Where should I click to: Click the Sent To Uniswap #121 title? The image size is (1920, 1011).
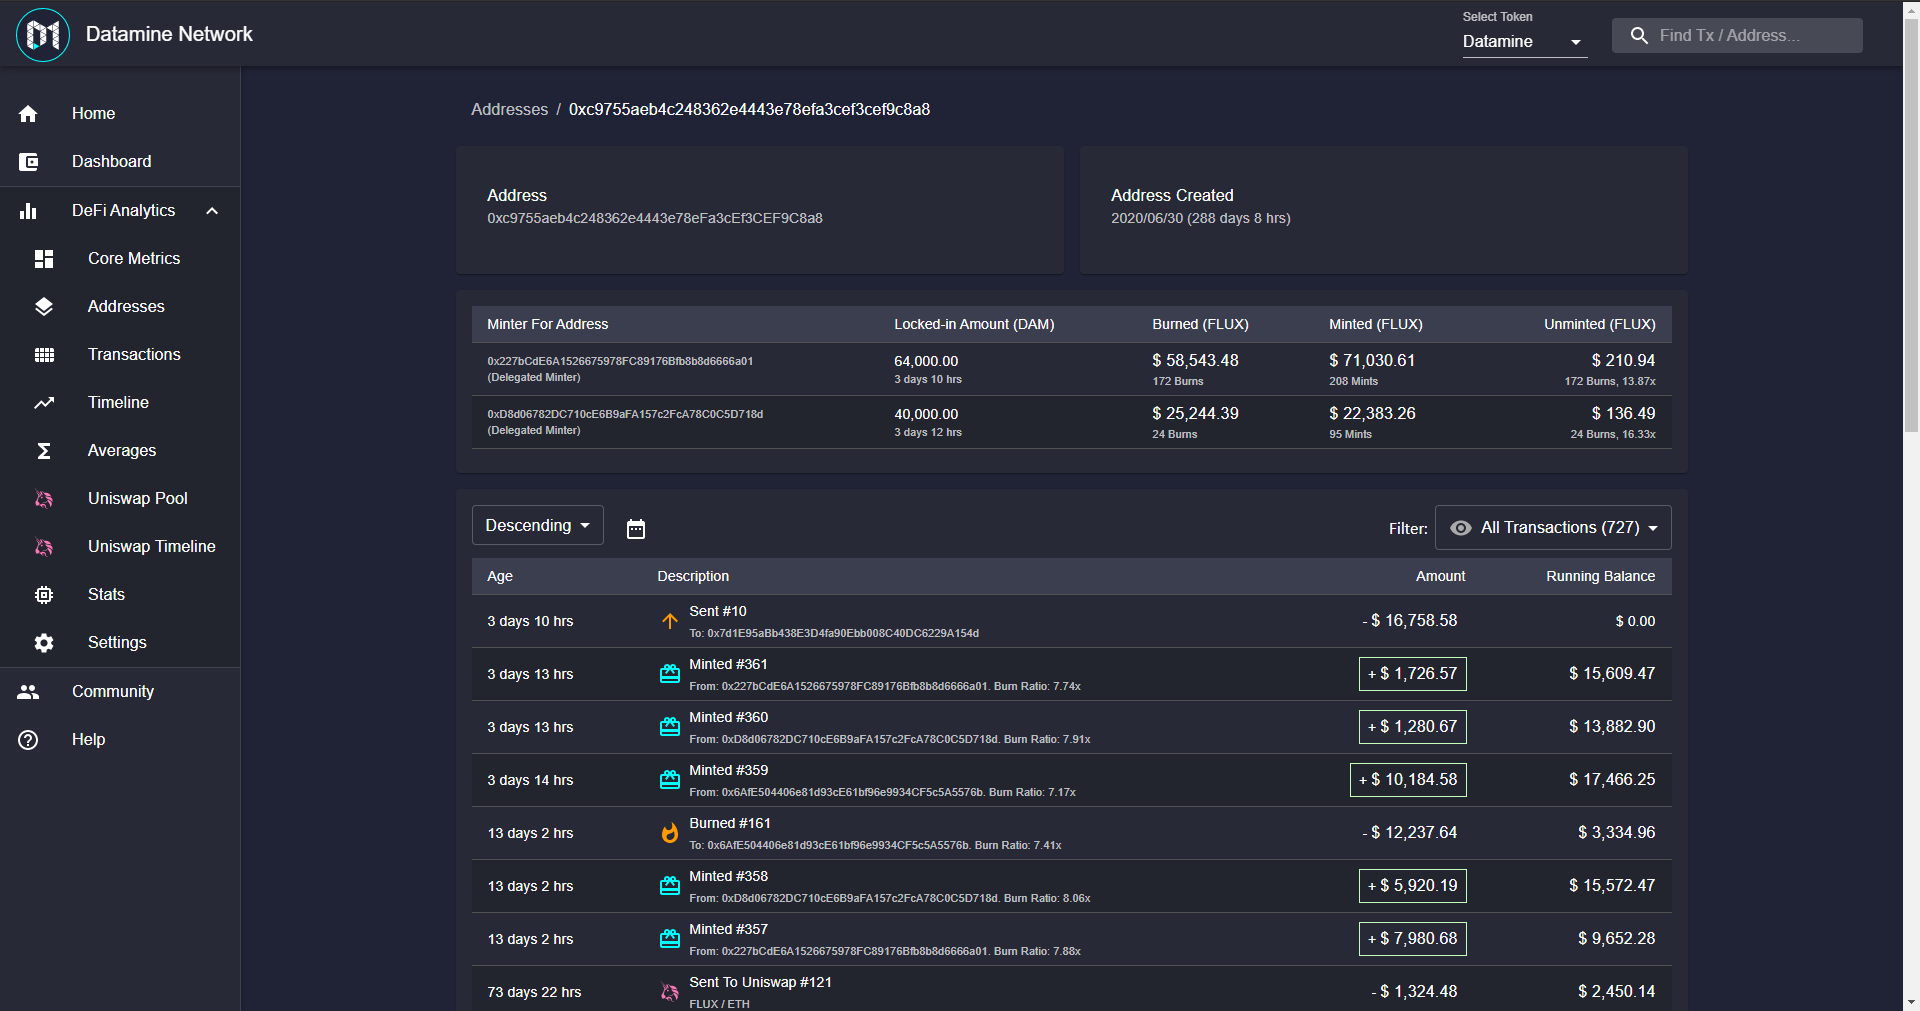tap(760, 982)
